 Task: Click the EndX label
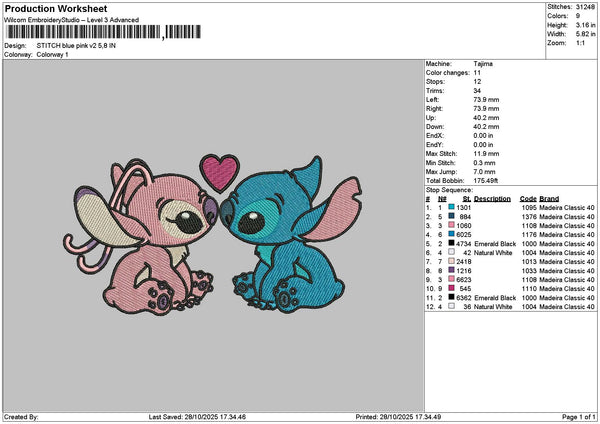coord(435,135)
